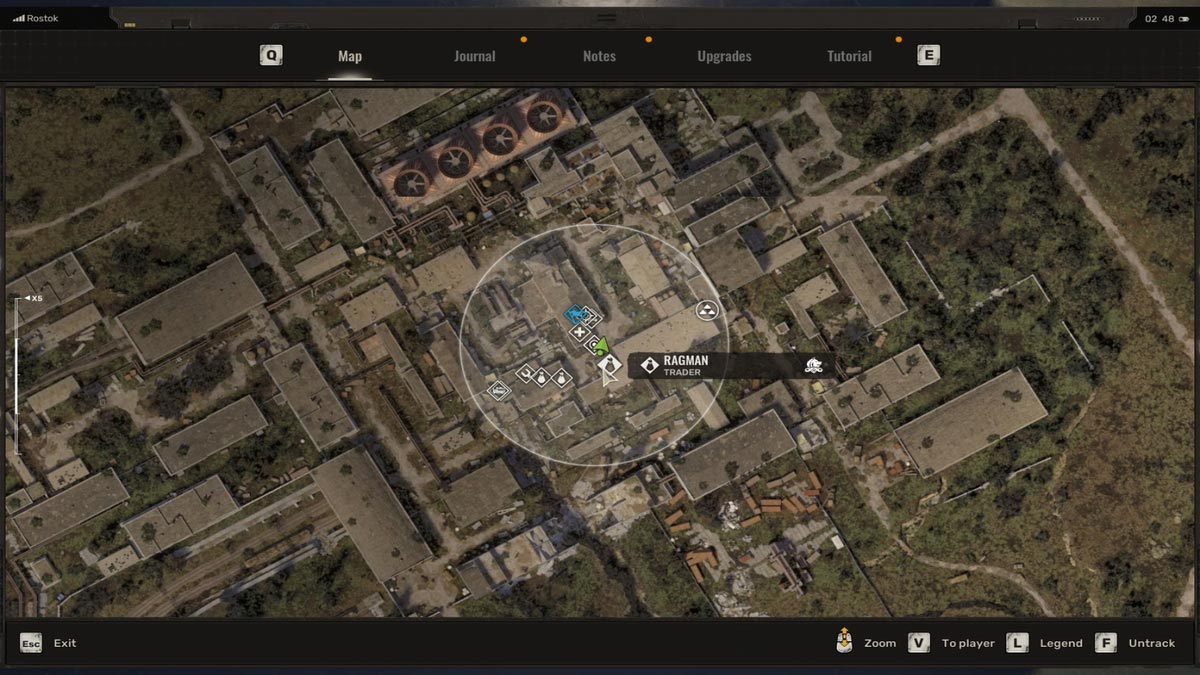Untrack the selected marker
This screenshot has height=675, width=1200.
coord(1151,643)
